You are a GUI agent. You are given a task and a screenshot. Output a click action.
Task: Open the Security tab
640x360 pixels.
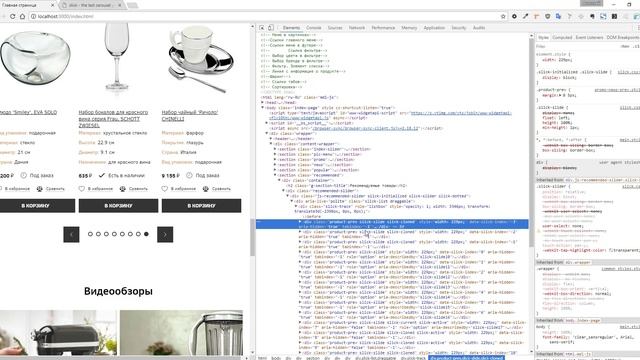tap(459, 28)
